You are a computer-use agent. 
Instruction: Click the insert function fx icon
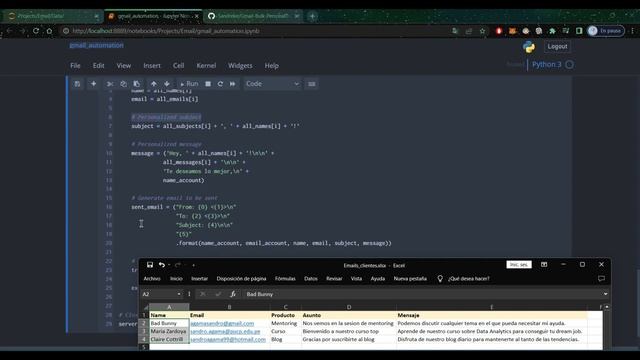[233, 294]
